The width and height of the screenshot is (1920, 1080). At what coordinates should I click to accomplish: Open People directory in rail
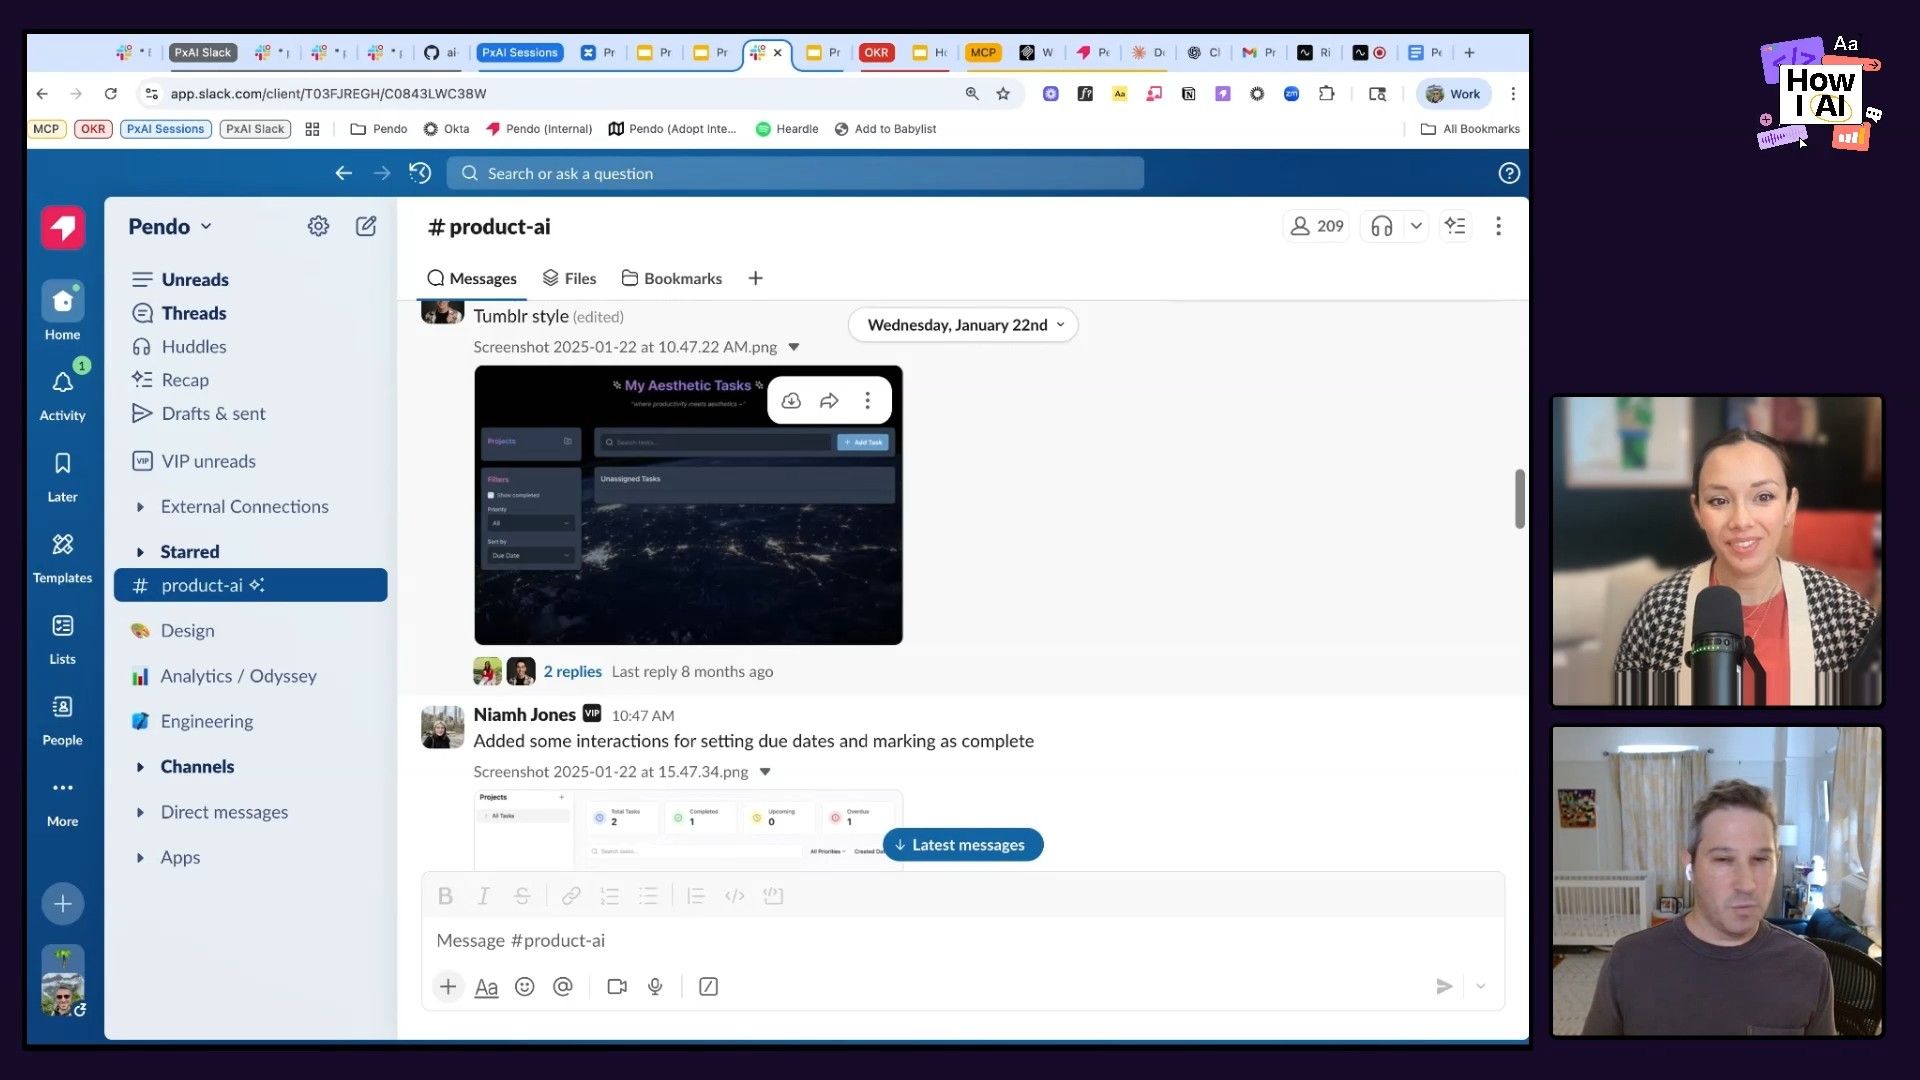click(x=62, y=718)
